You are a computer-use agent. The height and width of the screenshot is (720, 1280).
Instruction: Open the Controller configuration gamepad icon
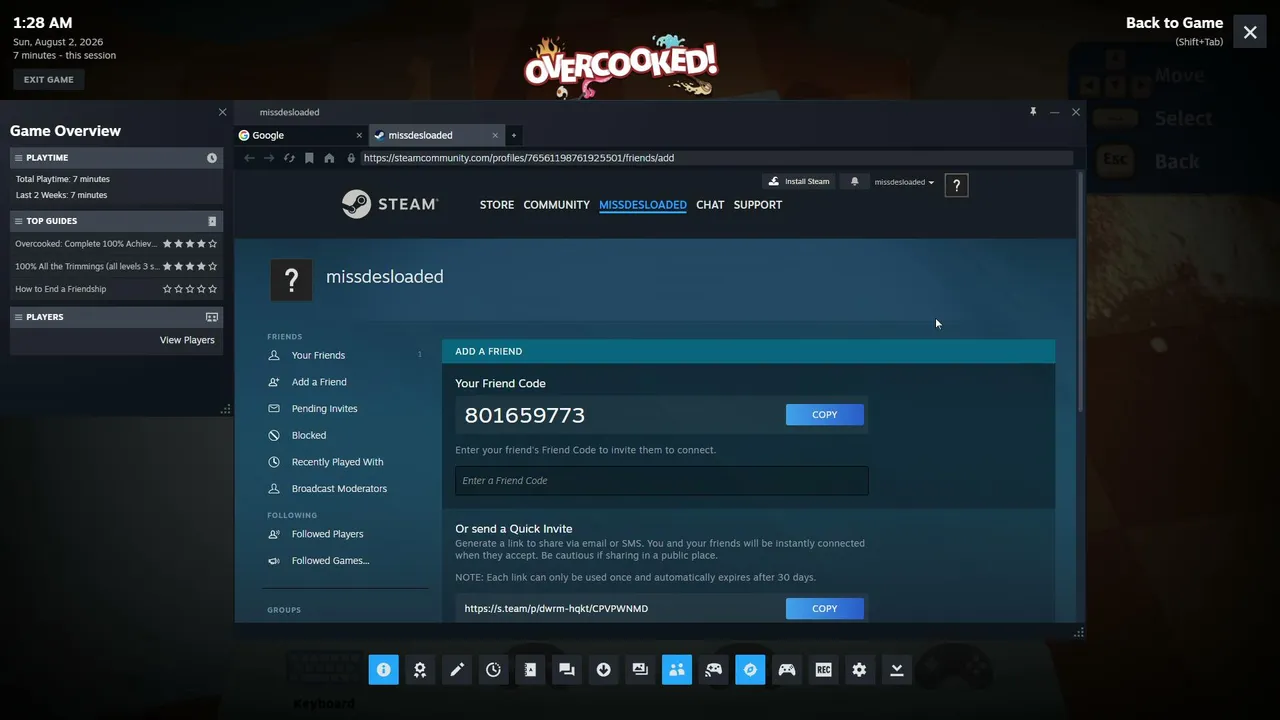787,670
